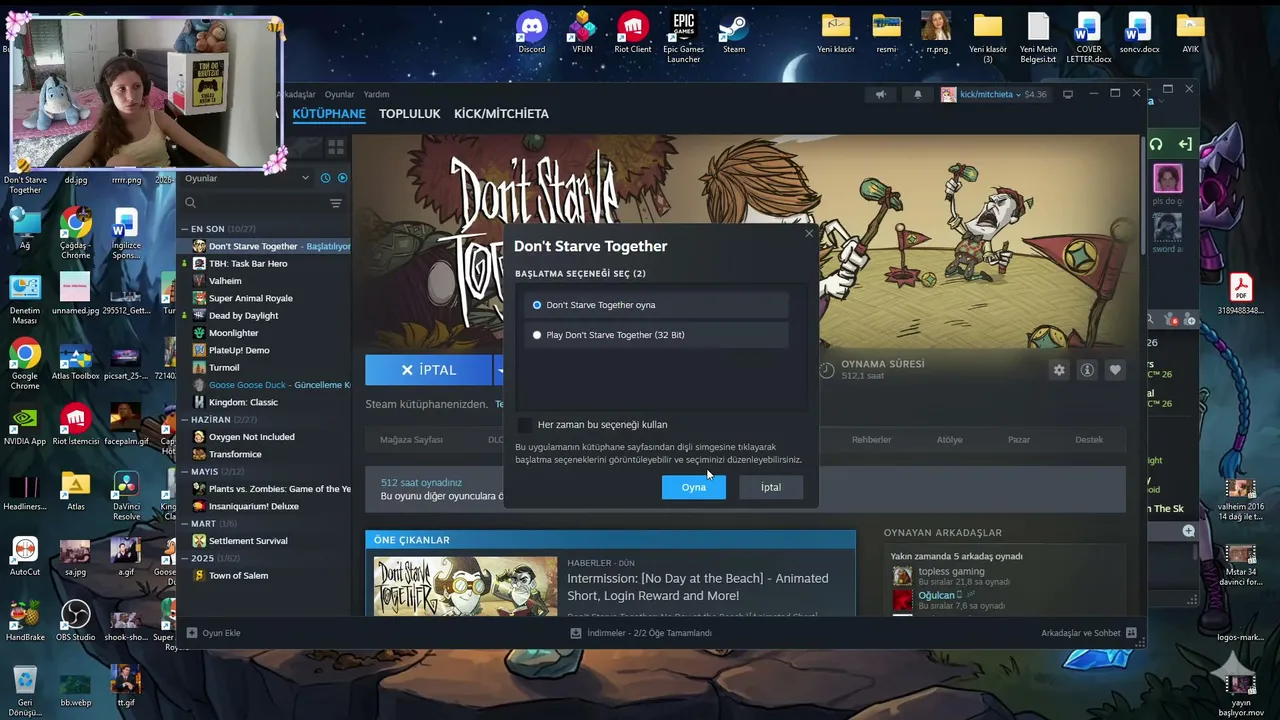Screen dimensions: 1280x720
Task: Open the Oyunlar menu in Steam
Action: [339, 94]
